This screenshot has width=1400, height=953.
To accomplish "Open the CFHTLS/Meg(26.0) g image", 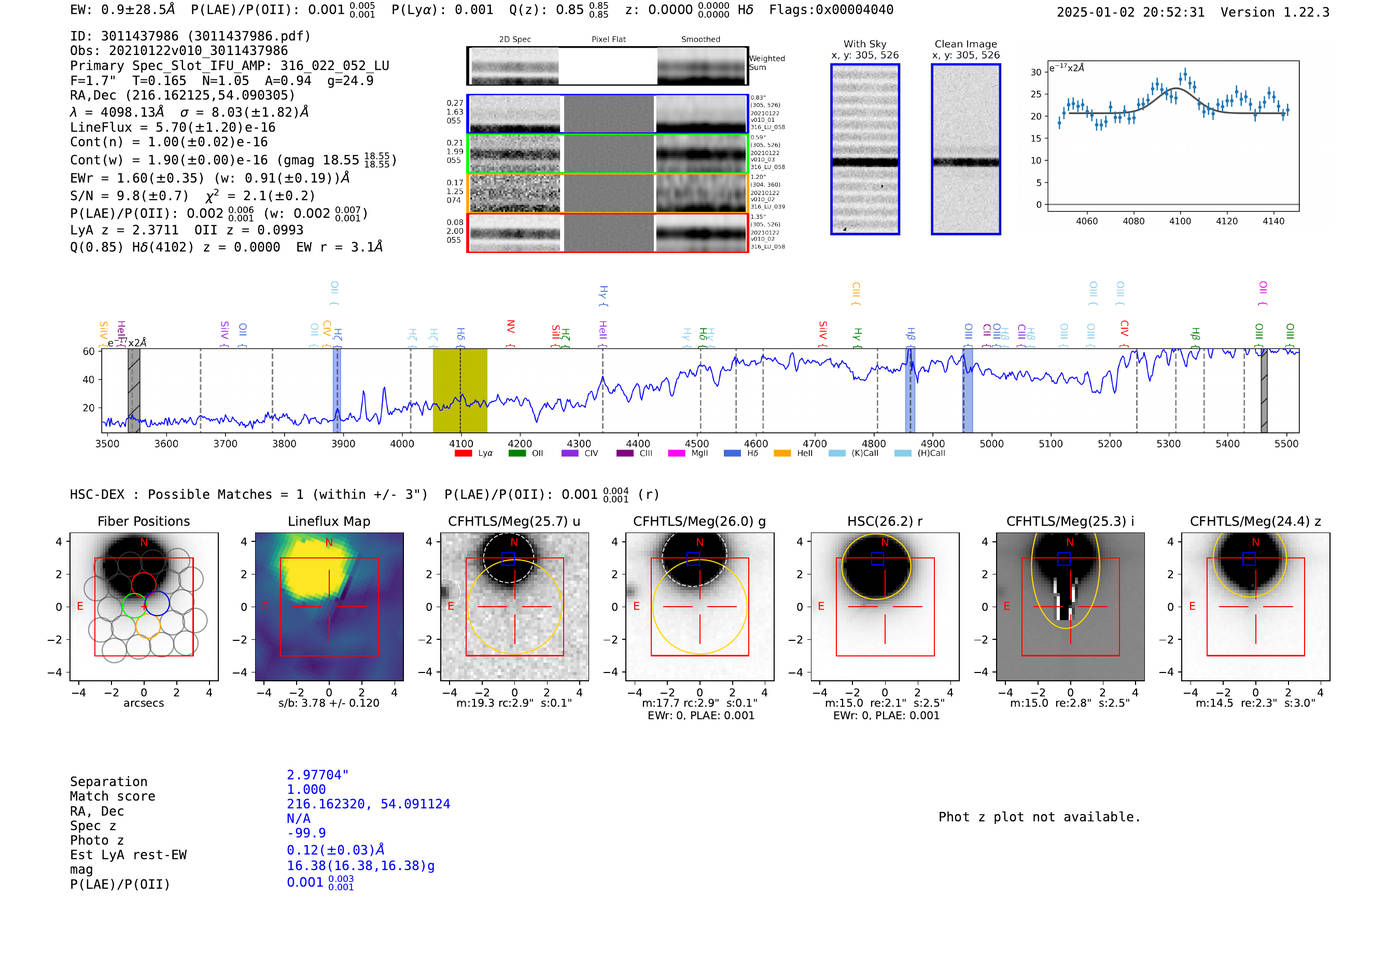I will pos(699,607).
